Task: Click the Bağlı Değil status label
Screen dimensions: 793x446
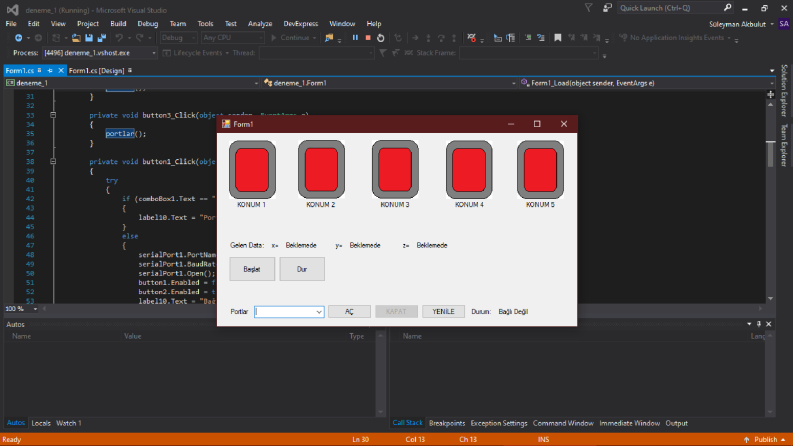Action: tap(513, 311)
